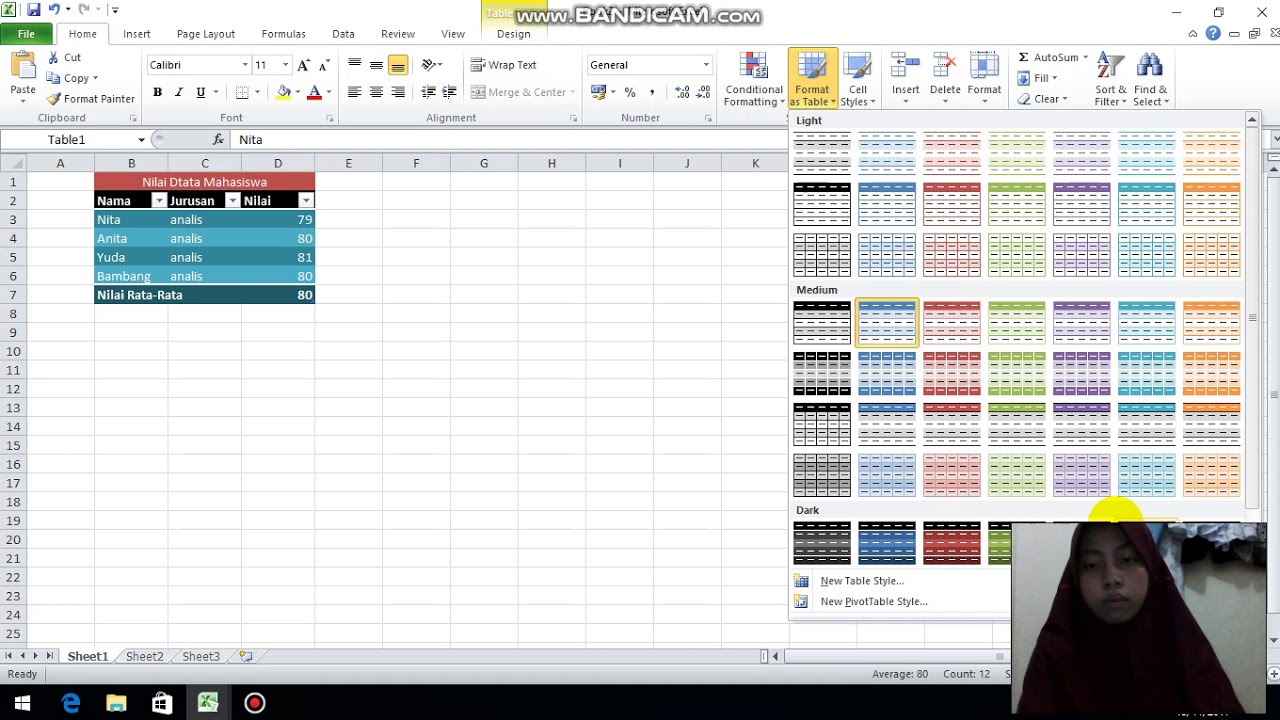This screenshot has height=720, width=1280.
Task: Switch to the Design tab
Action: point(514,34)
